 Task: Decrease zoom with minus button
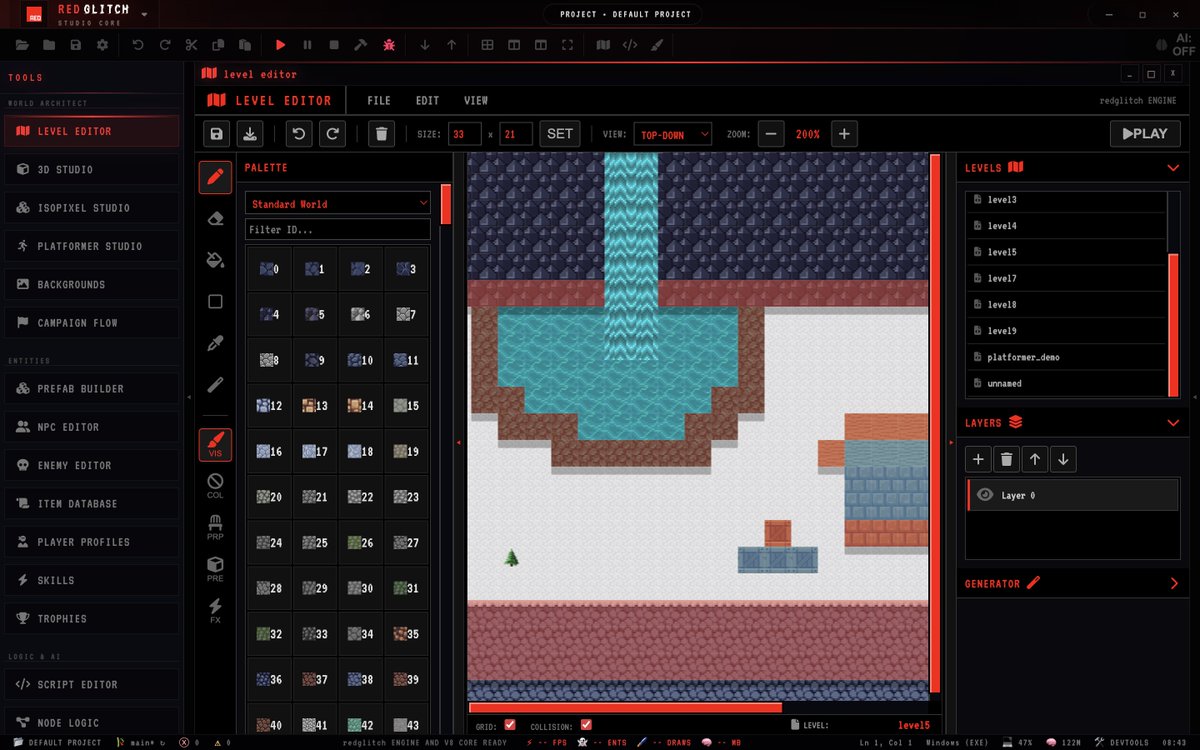tap(771, 134)
